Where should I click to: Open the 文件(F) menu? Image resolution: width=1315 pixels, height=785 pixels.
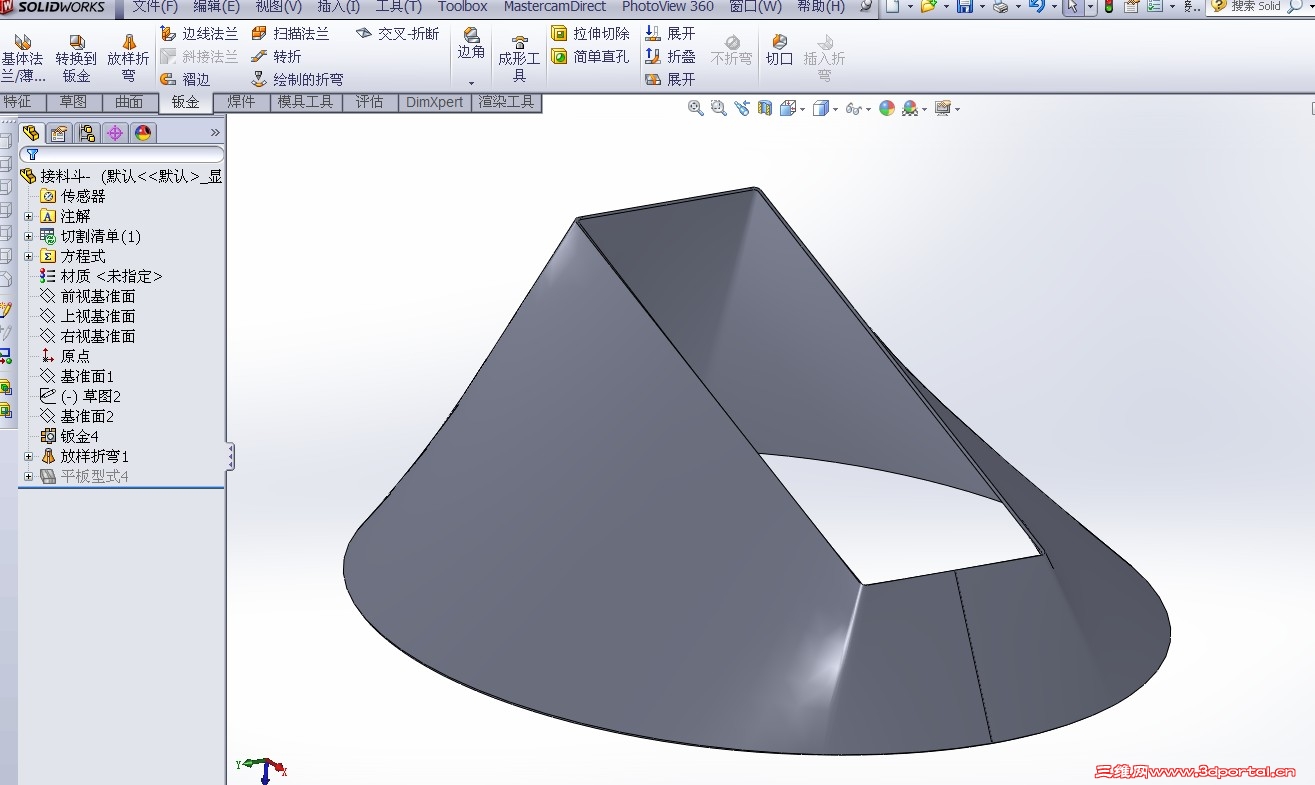(x=157, y=6)
